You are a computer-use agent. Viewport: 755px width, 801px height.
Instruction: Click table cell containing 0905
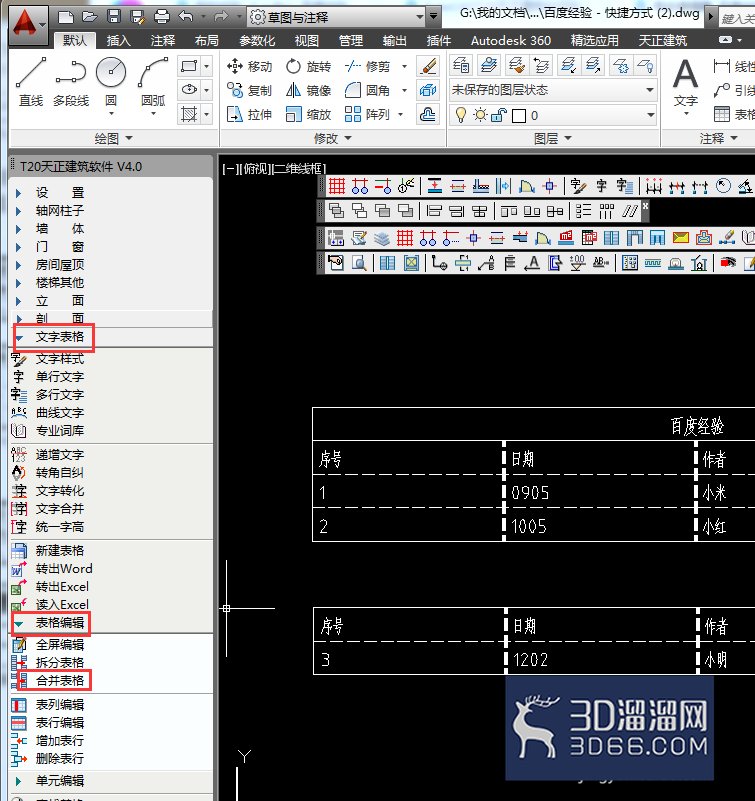tap(599, 492)
